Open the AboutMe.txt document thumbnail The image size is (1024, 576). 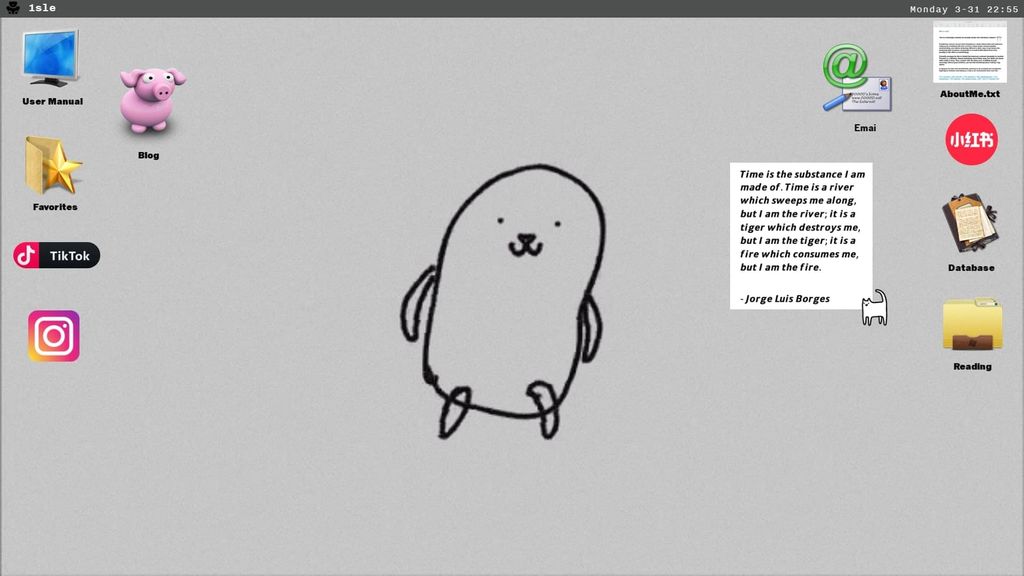970,52
